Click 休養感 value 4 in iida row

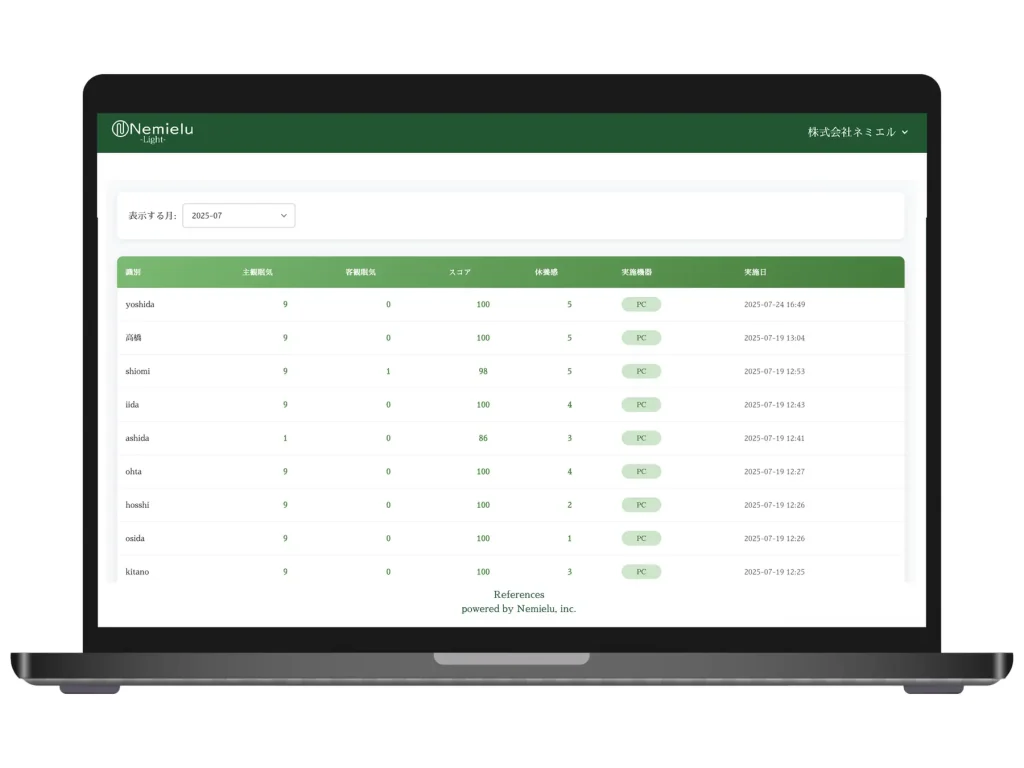[569, 404]
